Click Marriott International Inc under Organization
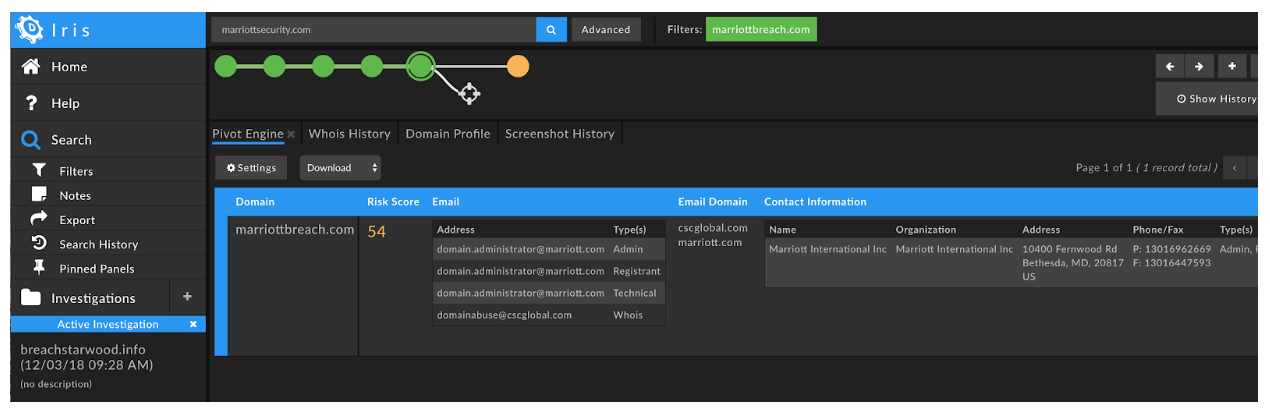Screen dimensions: 1270x414 [x=954, y=249]
